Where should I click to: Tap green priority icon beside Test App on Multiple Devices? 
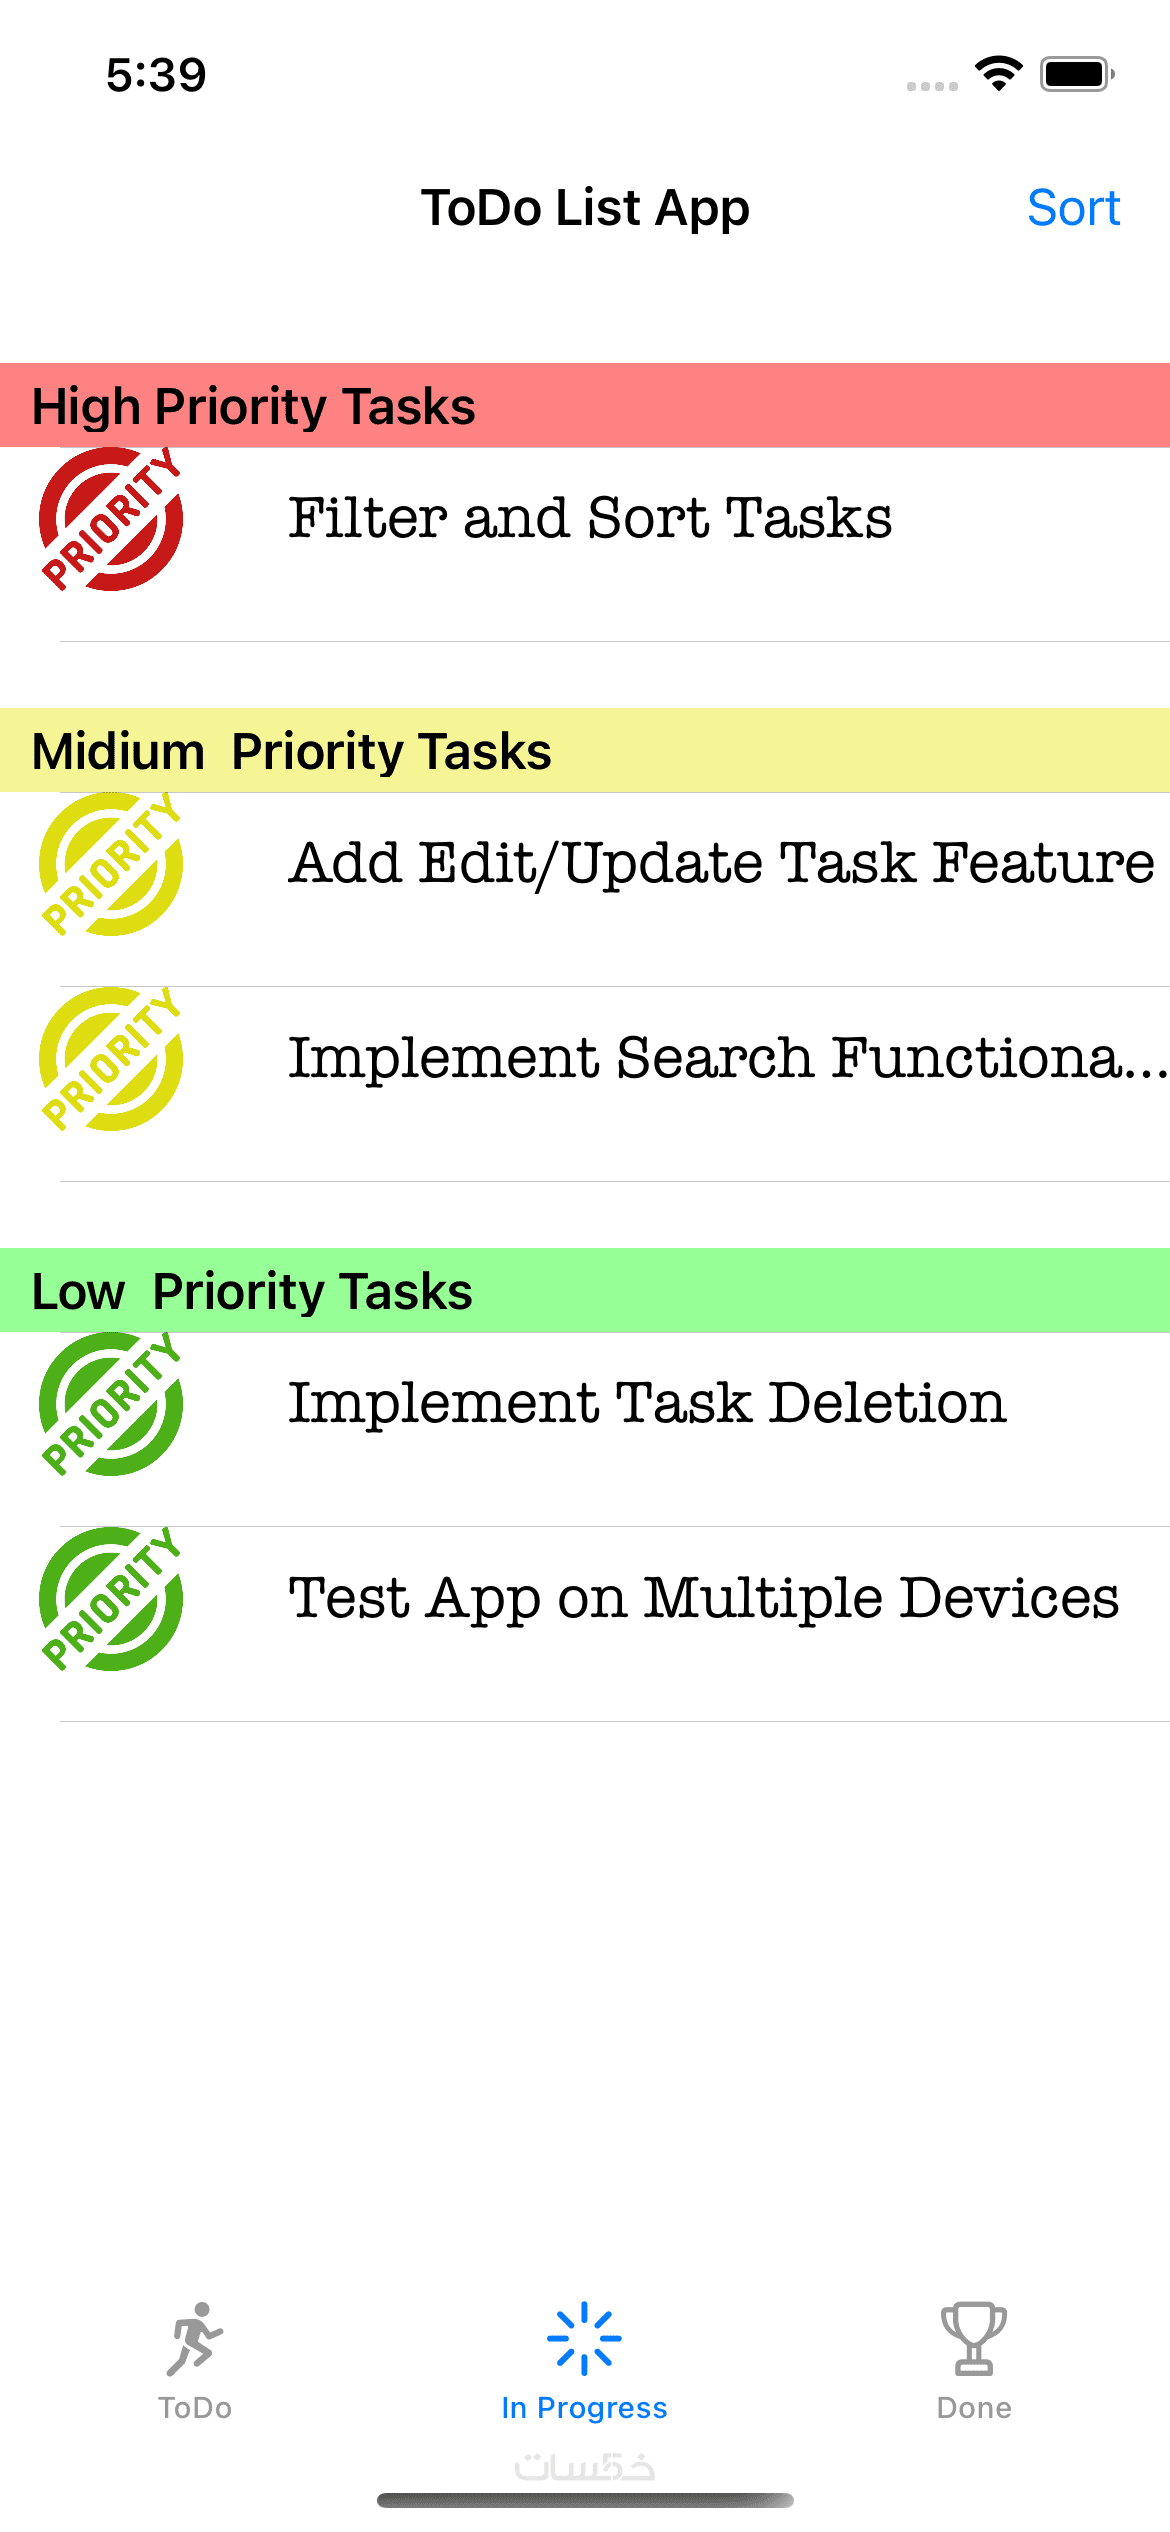111,1599
